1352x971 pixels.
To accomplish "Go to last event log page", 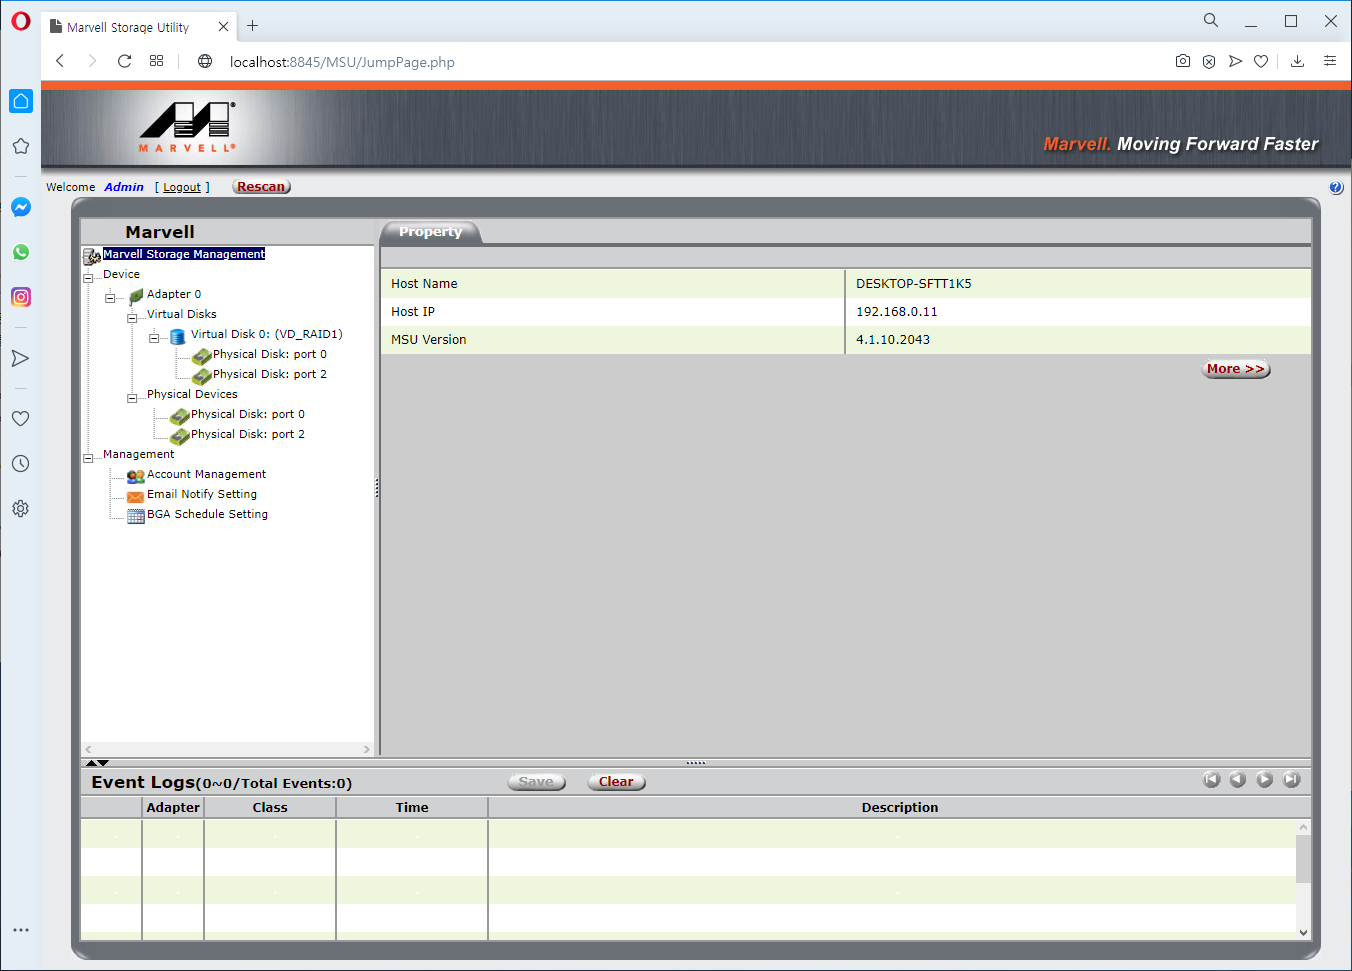I will [1291, 780].
